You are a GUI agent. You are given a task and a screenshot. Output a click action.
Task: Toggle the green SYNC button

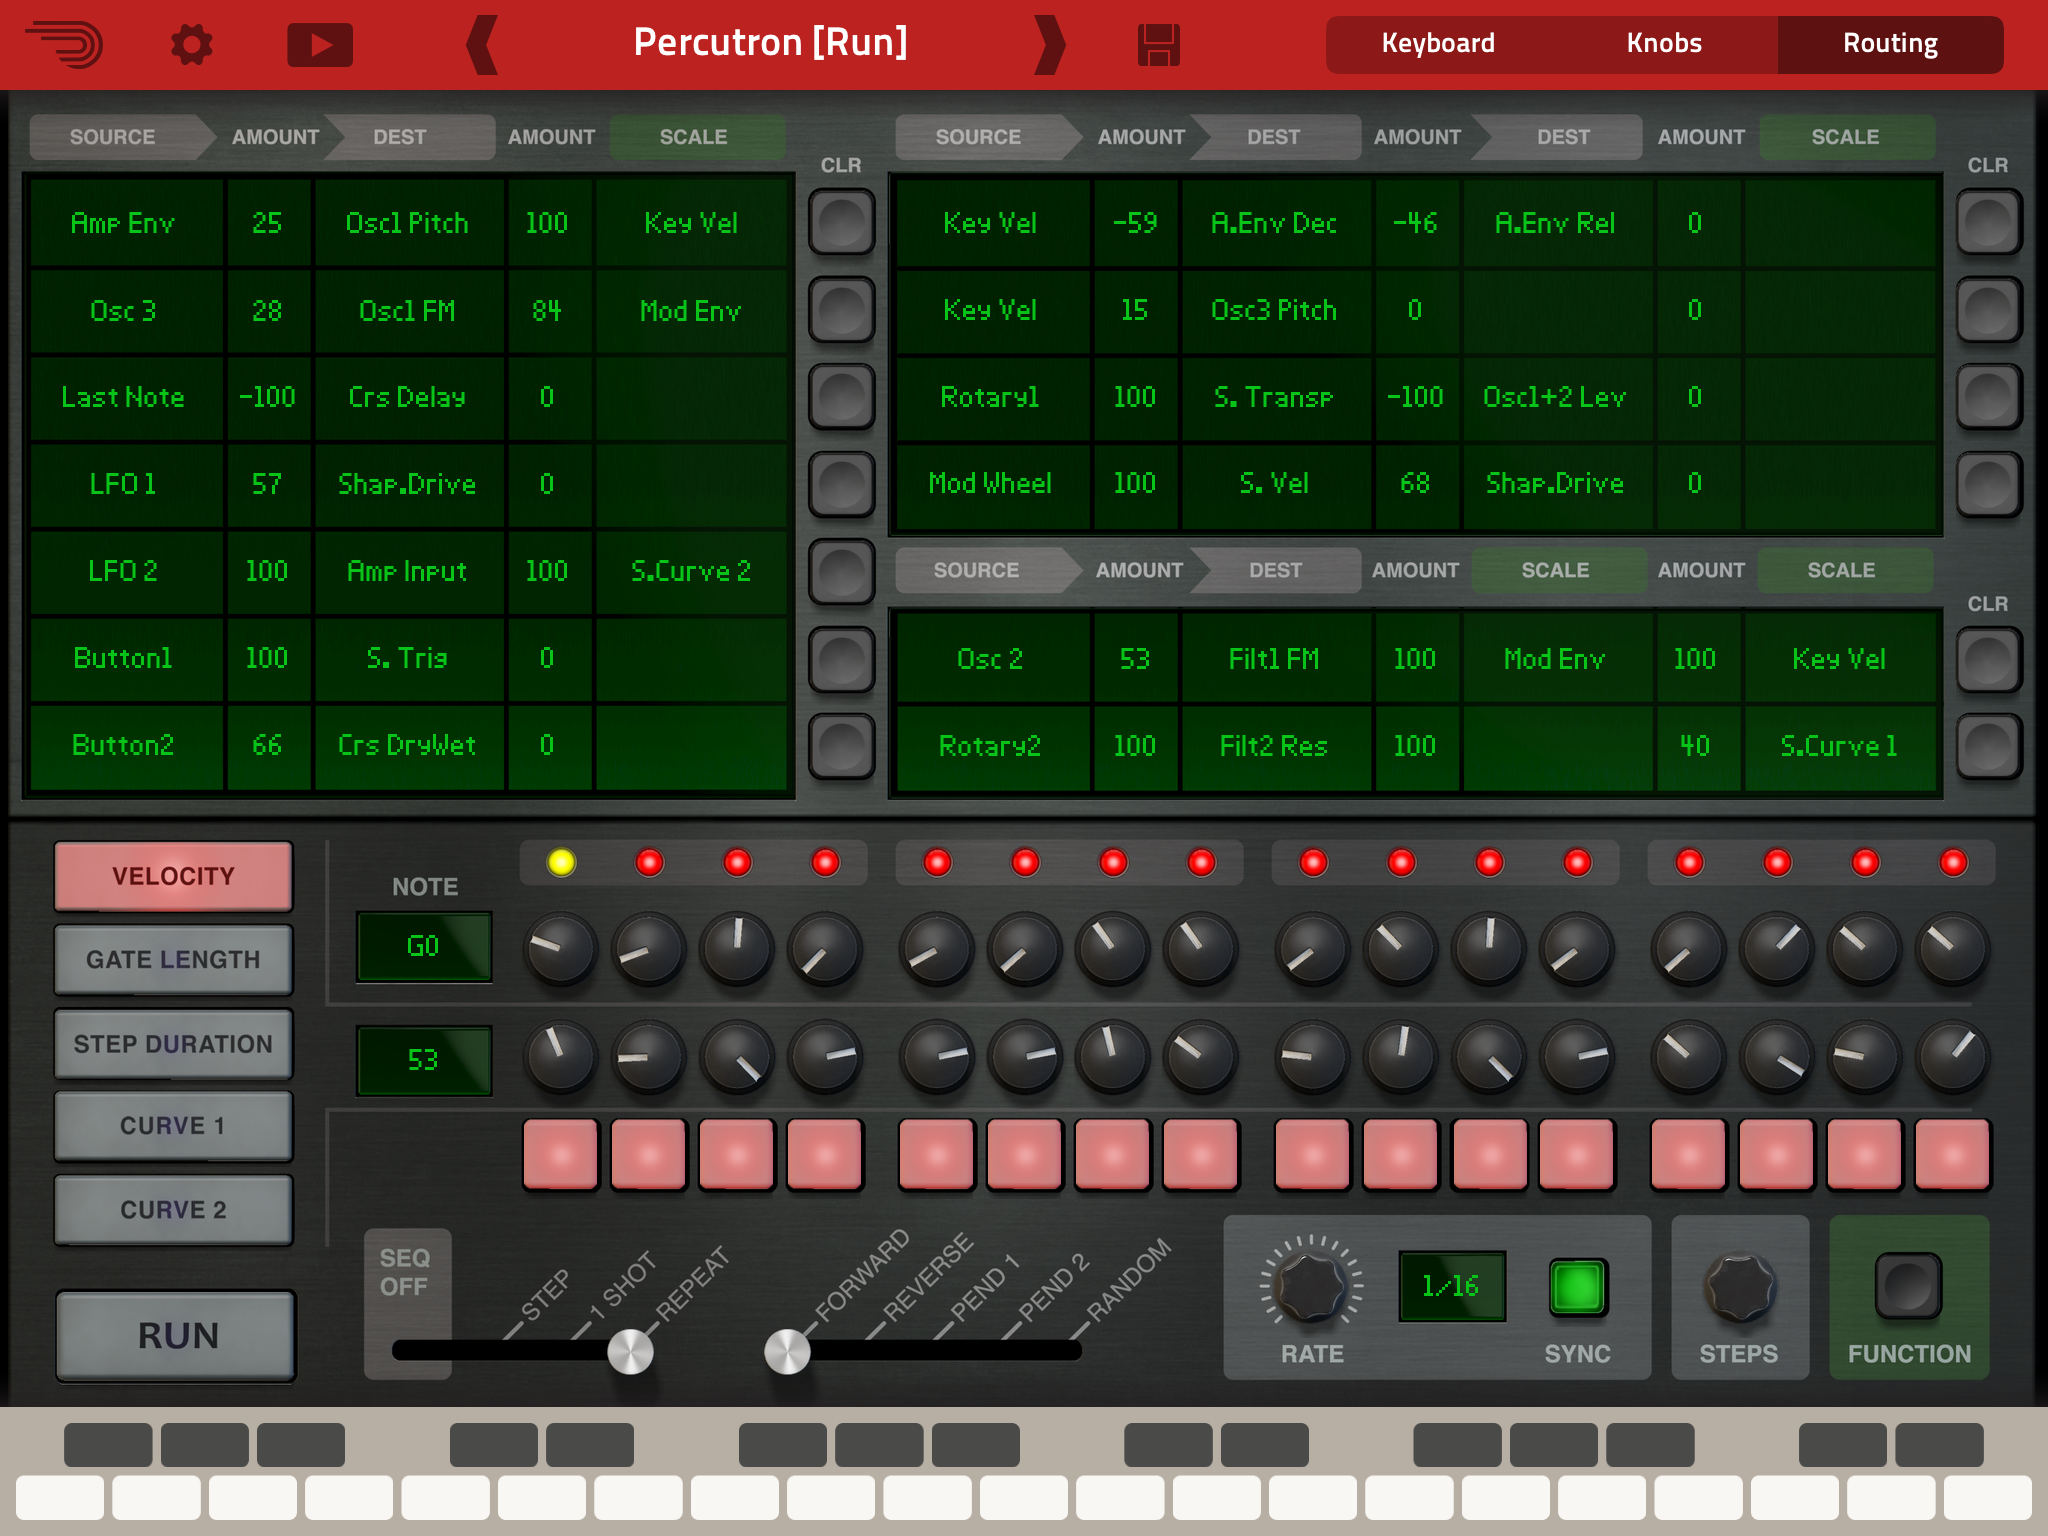point(1577,1286)
